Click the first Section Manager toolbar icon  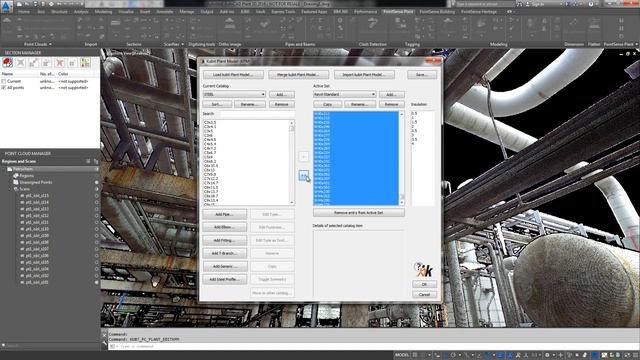pyautogui.click(x=7, y=62)
